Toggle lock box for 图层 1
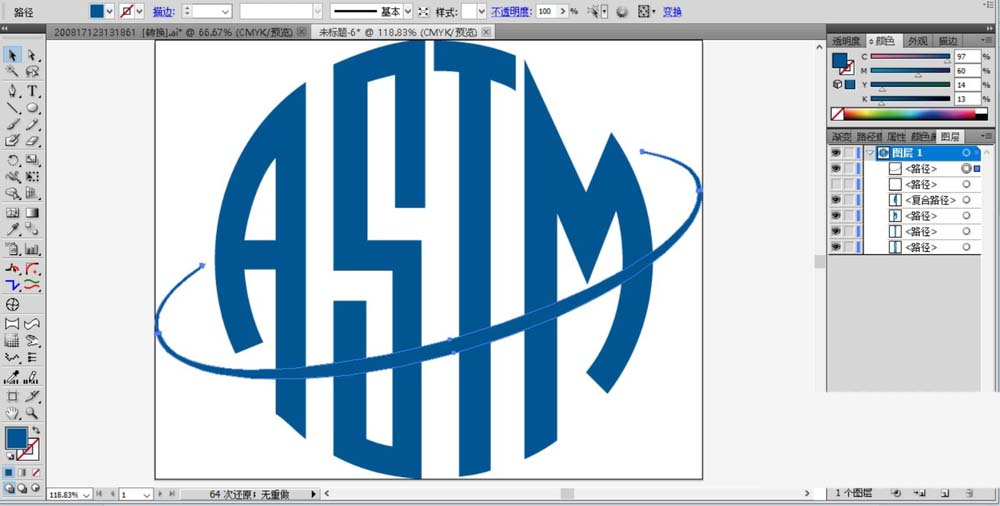The width and height of the screenshot is (1000, 506). (849, 153)
